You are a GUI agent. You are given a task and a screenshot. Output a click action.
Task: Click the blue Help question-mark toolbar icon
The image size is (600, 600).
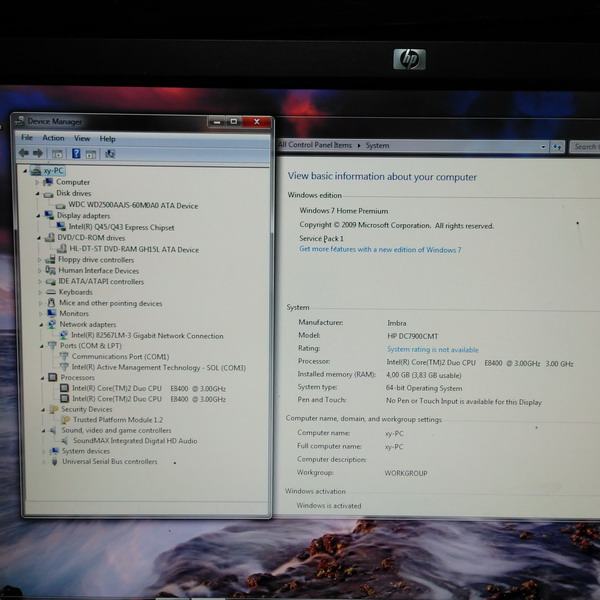[76, 153]
